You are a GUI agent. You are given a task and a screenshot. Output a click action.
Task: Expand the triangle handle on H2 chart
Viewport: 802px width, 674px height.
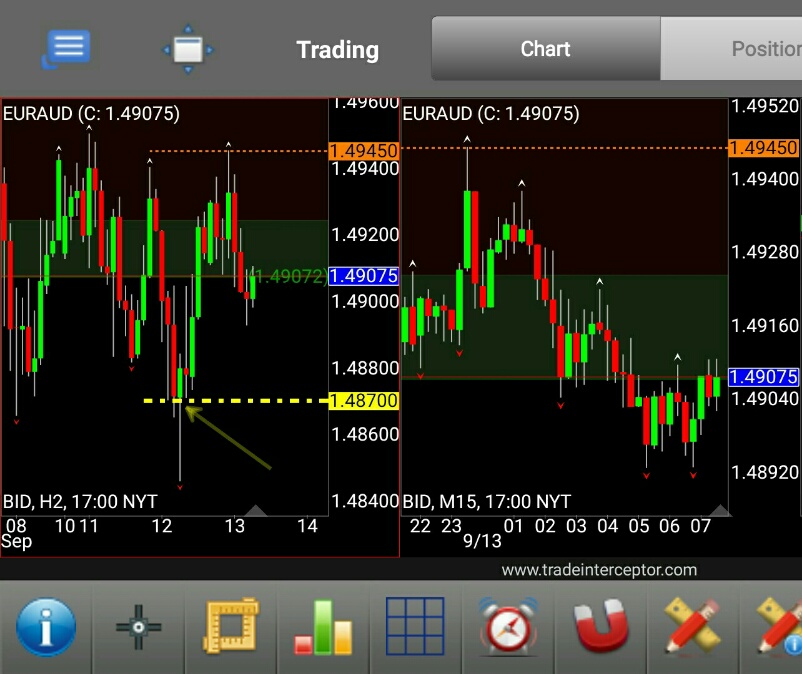click(256, 510)
